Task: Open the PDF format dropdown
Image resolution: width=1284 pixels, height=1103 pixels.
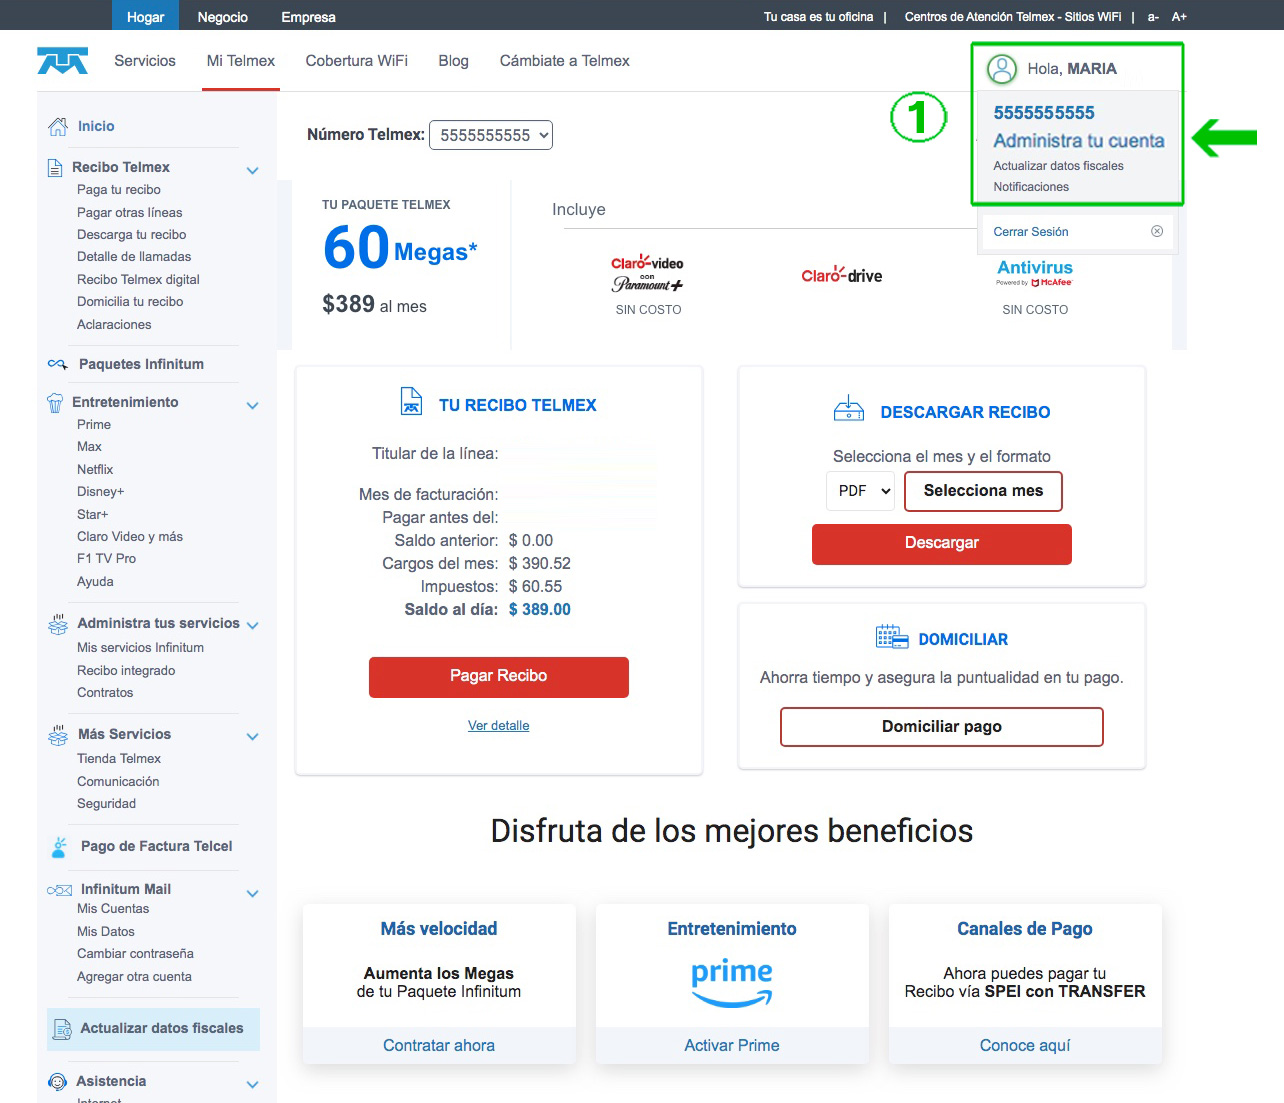Action: coord(860,491)
